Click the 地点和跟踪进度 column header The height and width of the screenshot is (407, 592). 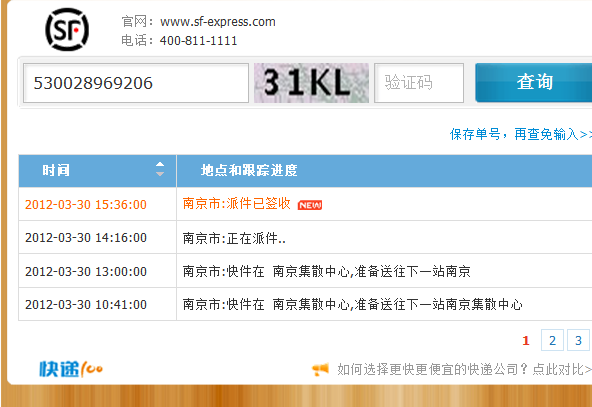coord(384,171)
